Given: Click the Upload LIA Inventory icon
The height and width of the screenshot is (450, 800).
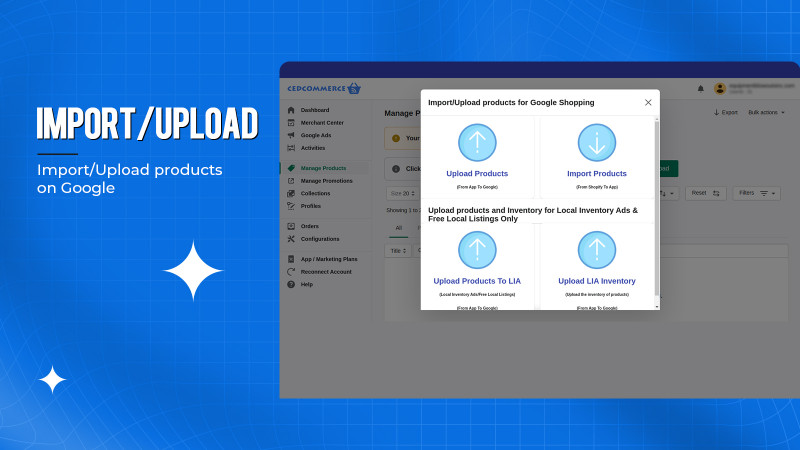Looking at the screenshot, I should coord(597,250).
